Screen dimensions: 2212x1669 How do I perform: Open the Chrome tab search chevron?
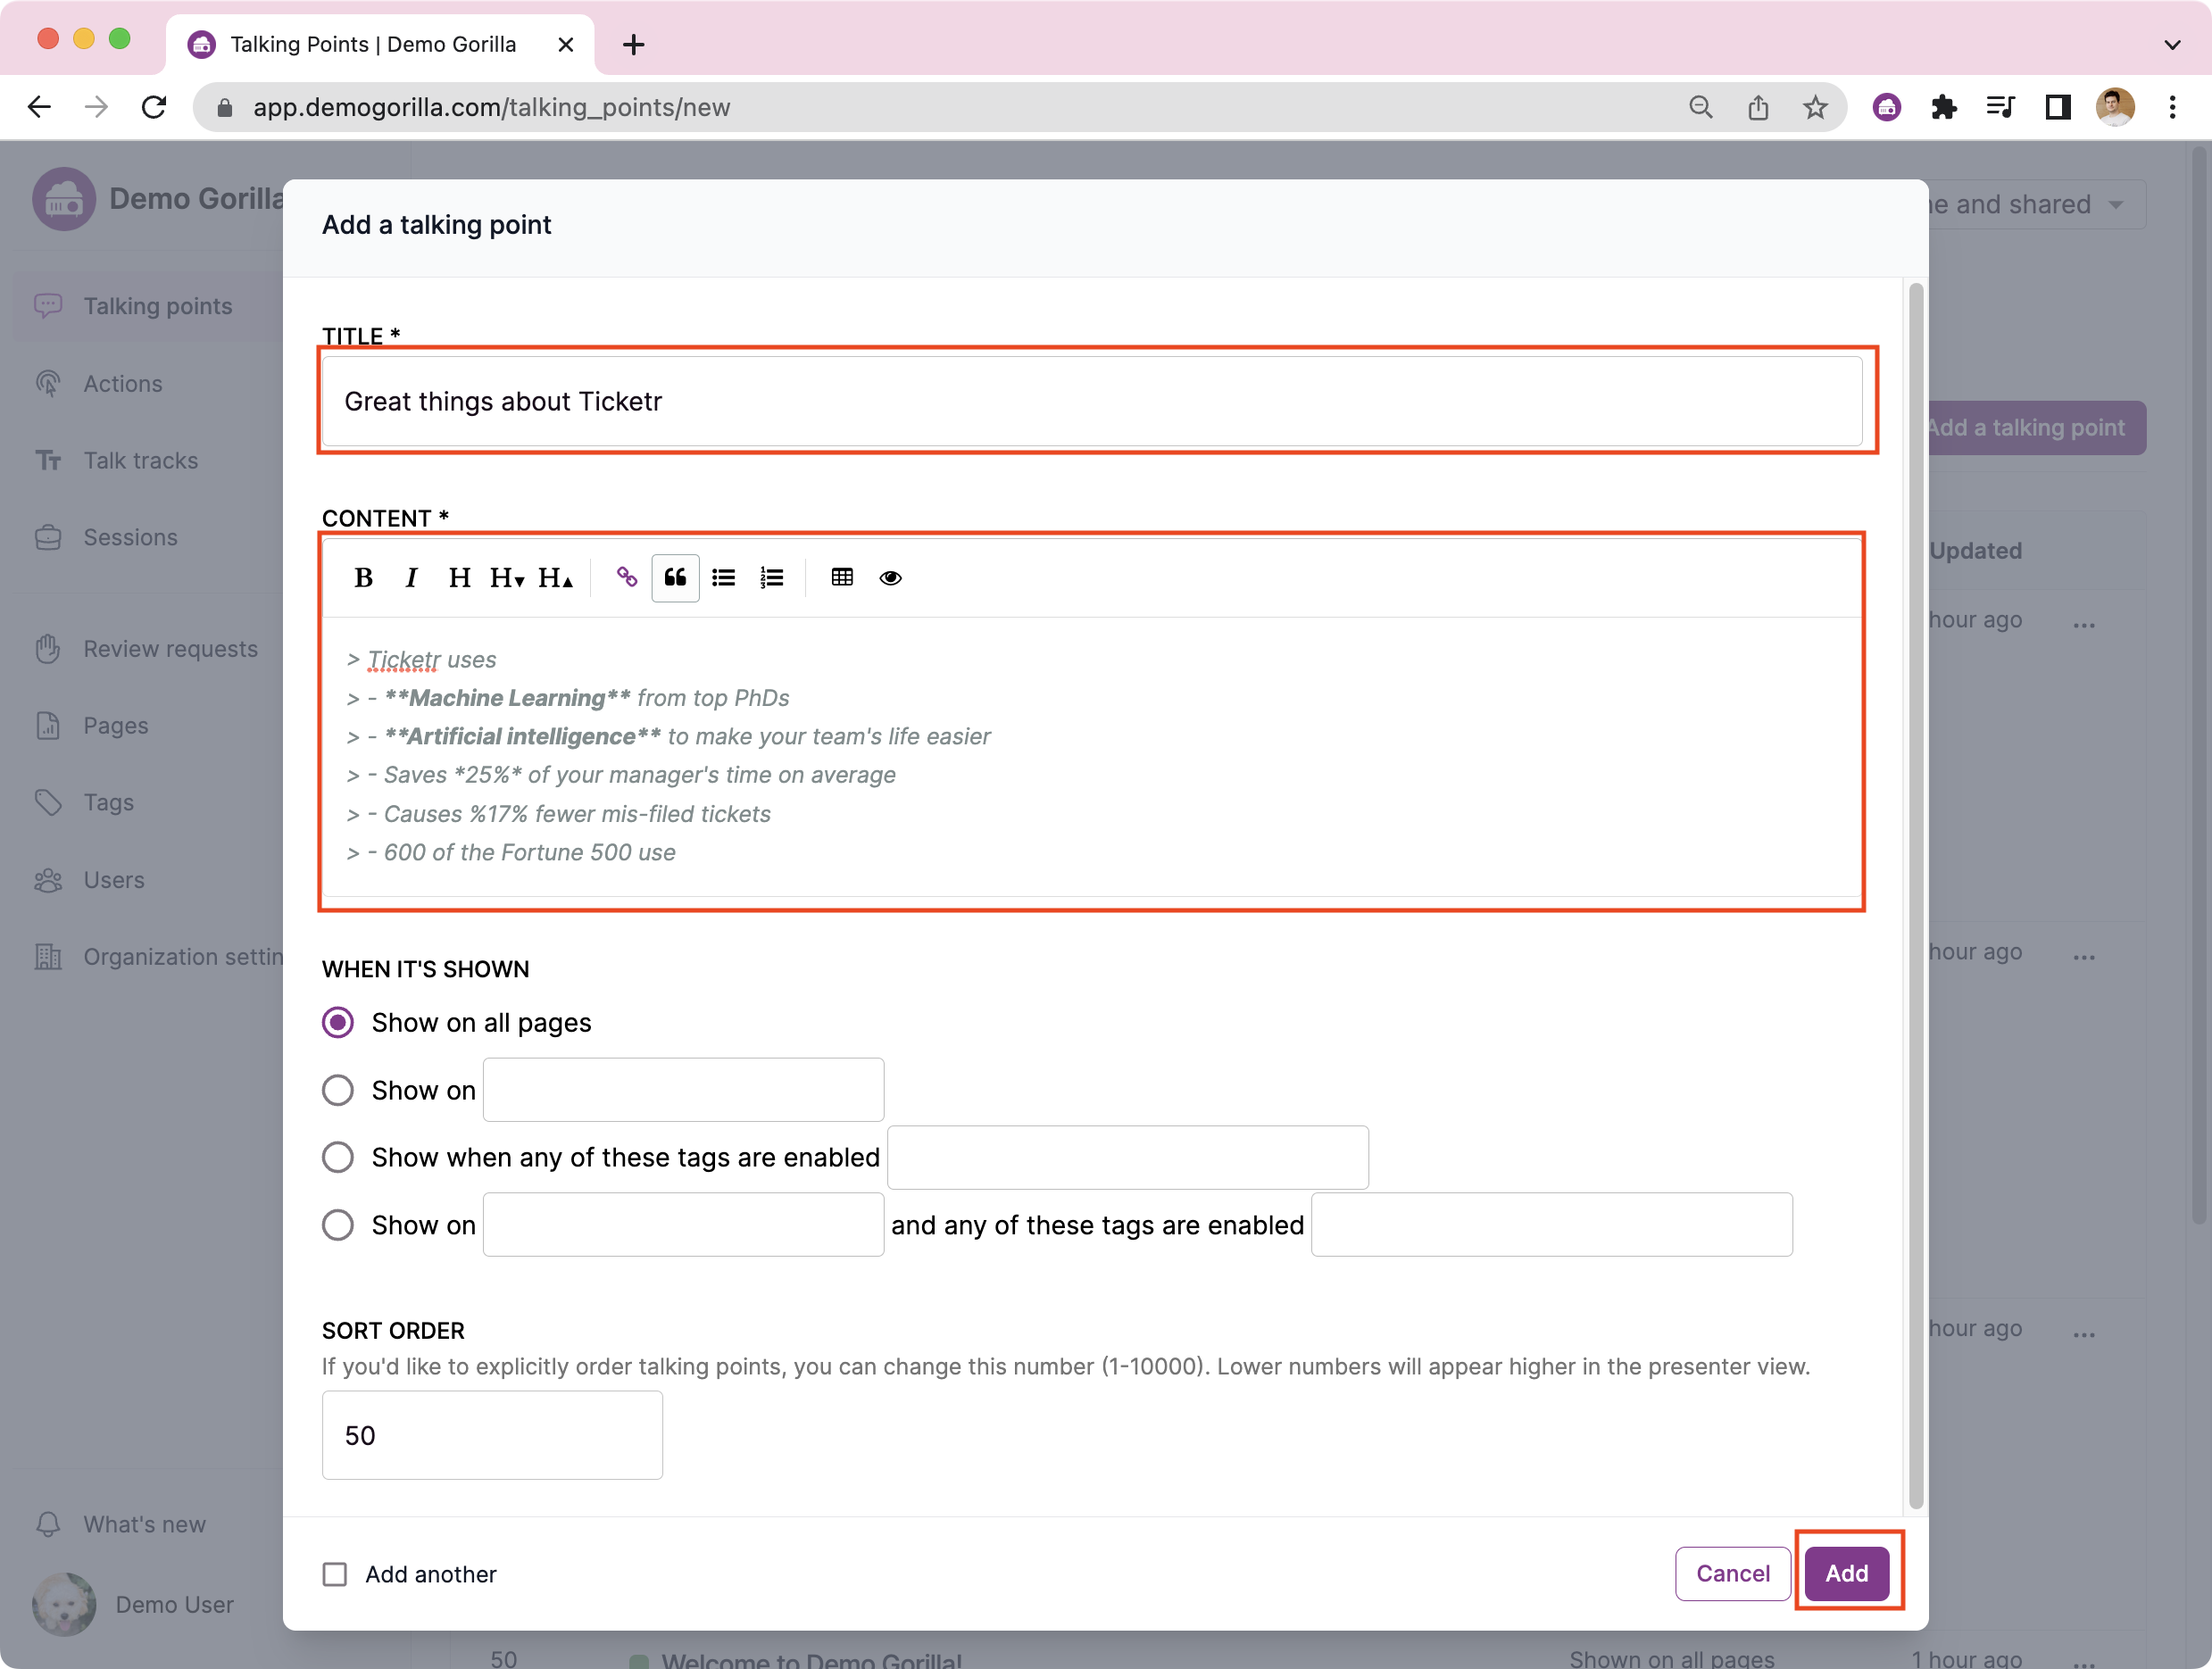[2171, 45]
